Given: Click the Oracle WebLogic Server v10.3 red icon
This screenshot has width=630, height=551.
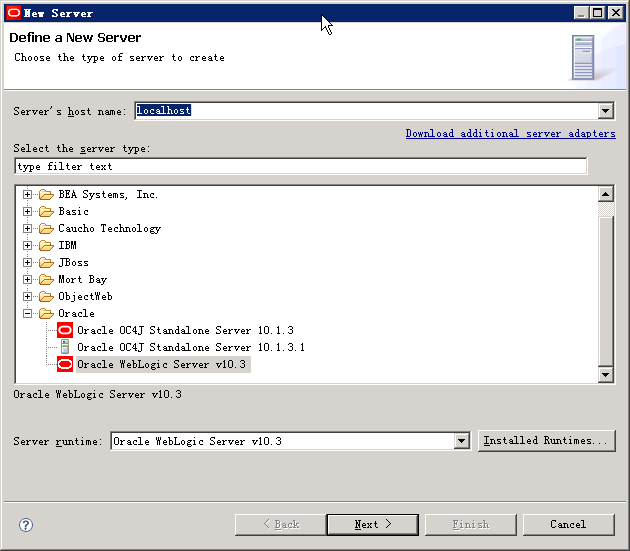Looking at the screenshot, I should pyautogui.click(x=65, y=364).
